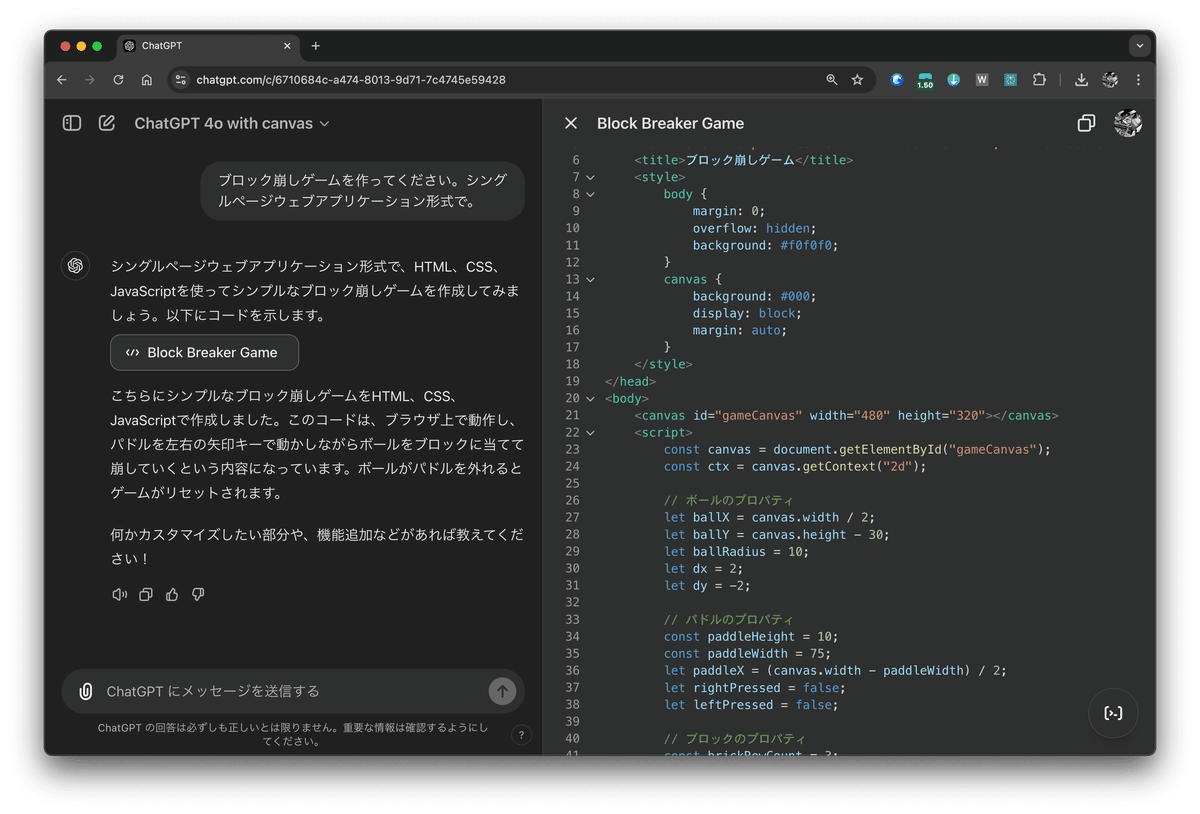
Task: Close the ChatGPT browser tab
Action: tap(287, 46)
